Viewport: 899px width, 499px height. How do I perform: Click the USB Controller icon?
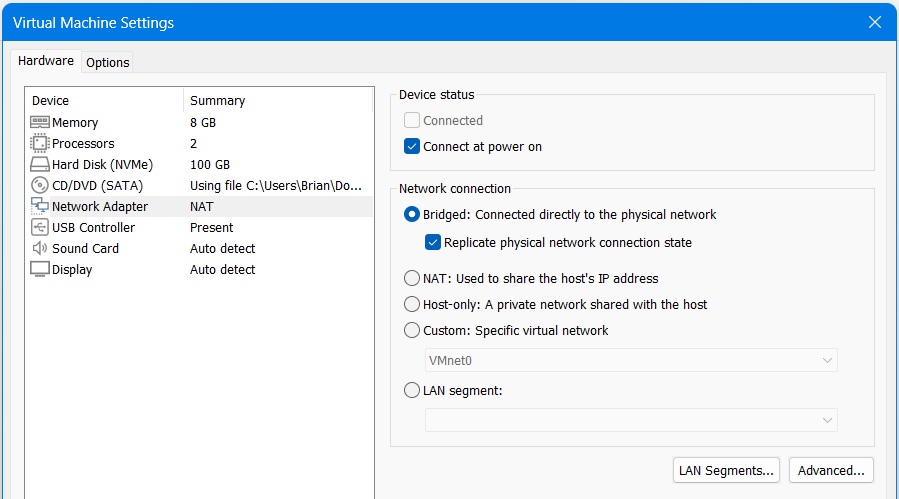pyautogui.click(x=40, y=227)
